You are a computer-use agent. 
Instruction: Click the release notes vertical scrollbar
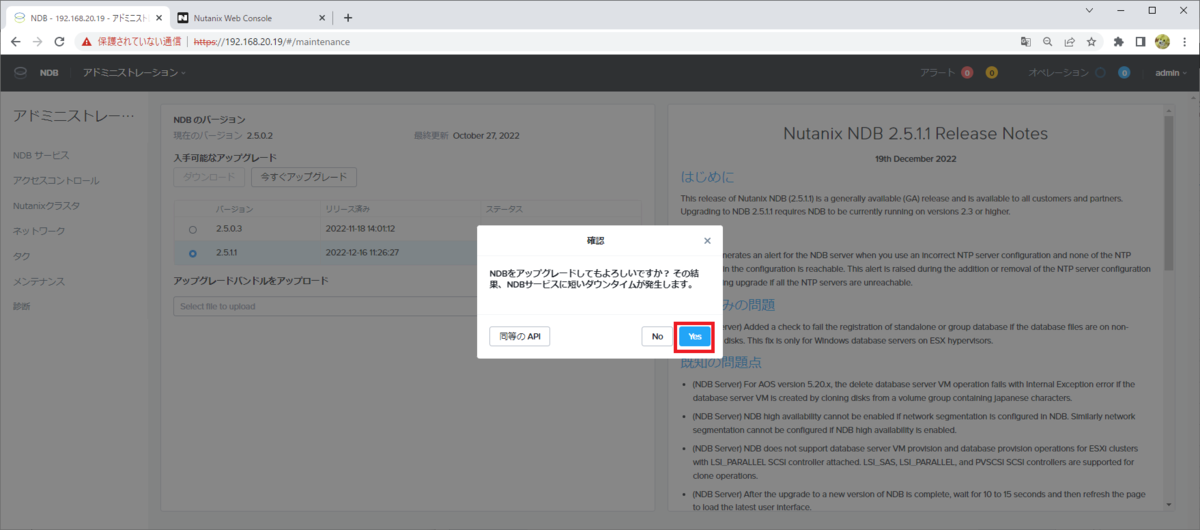tap(1168, 192)
